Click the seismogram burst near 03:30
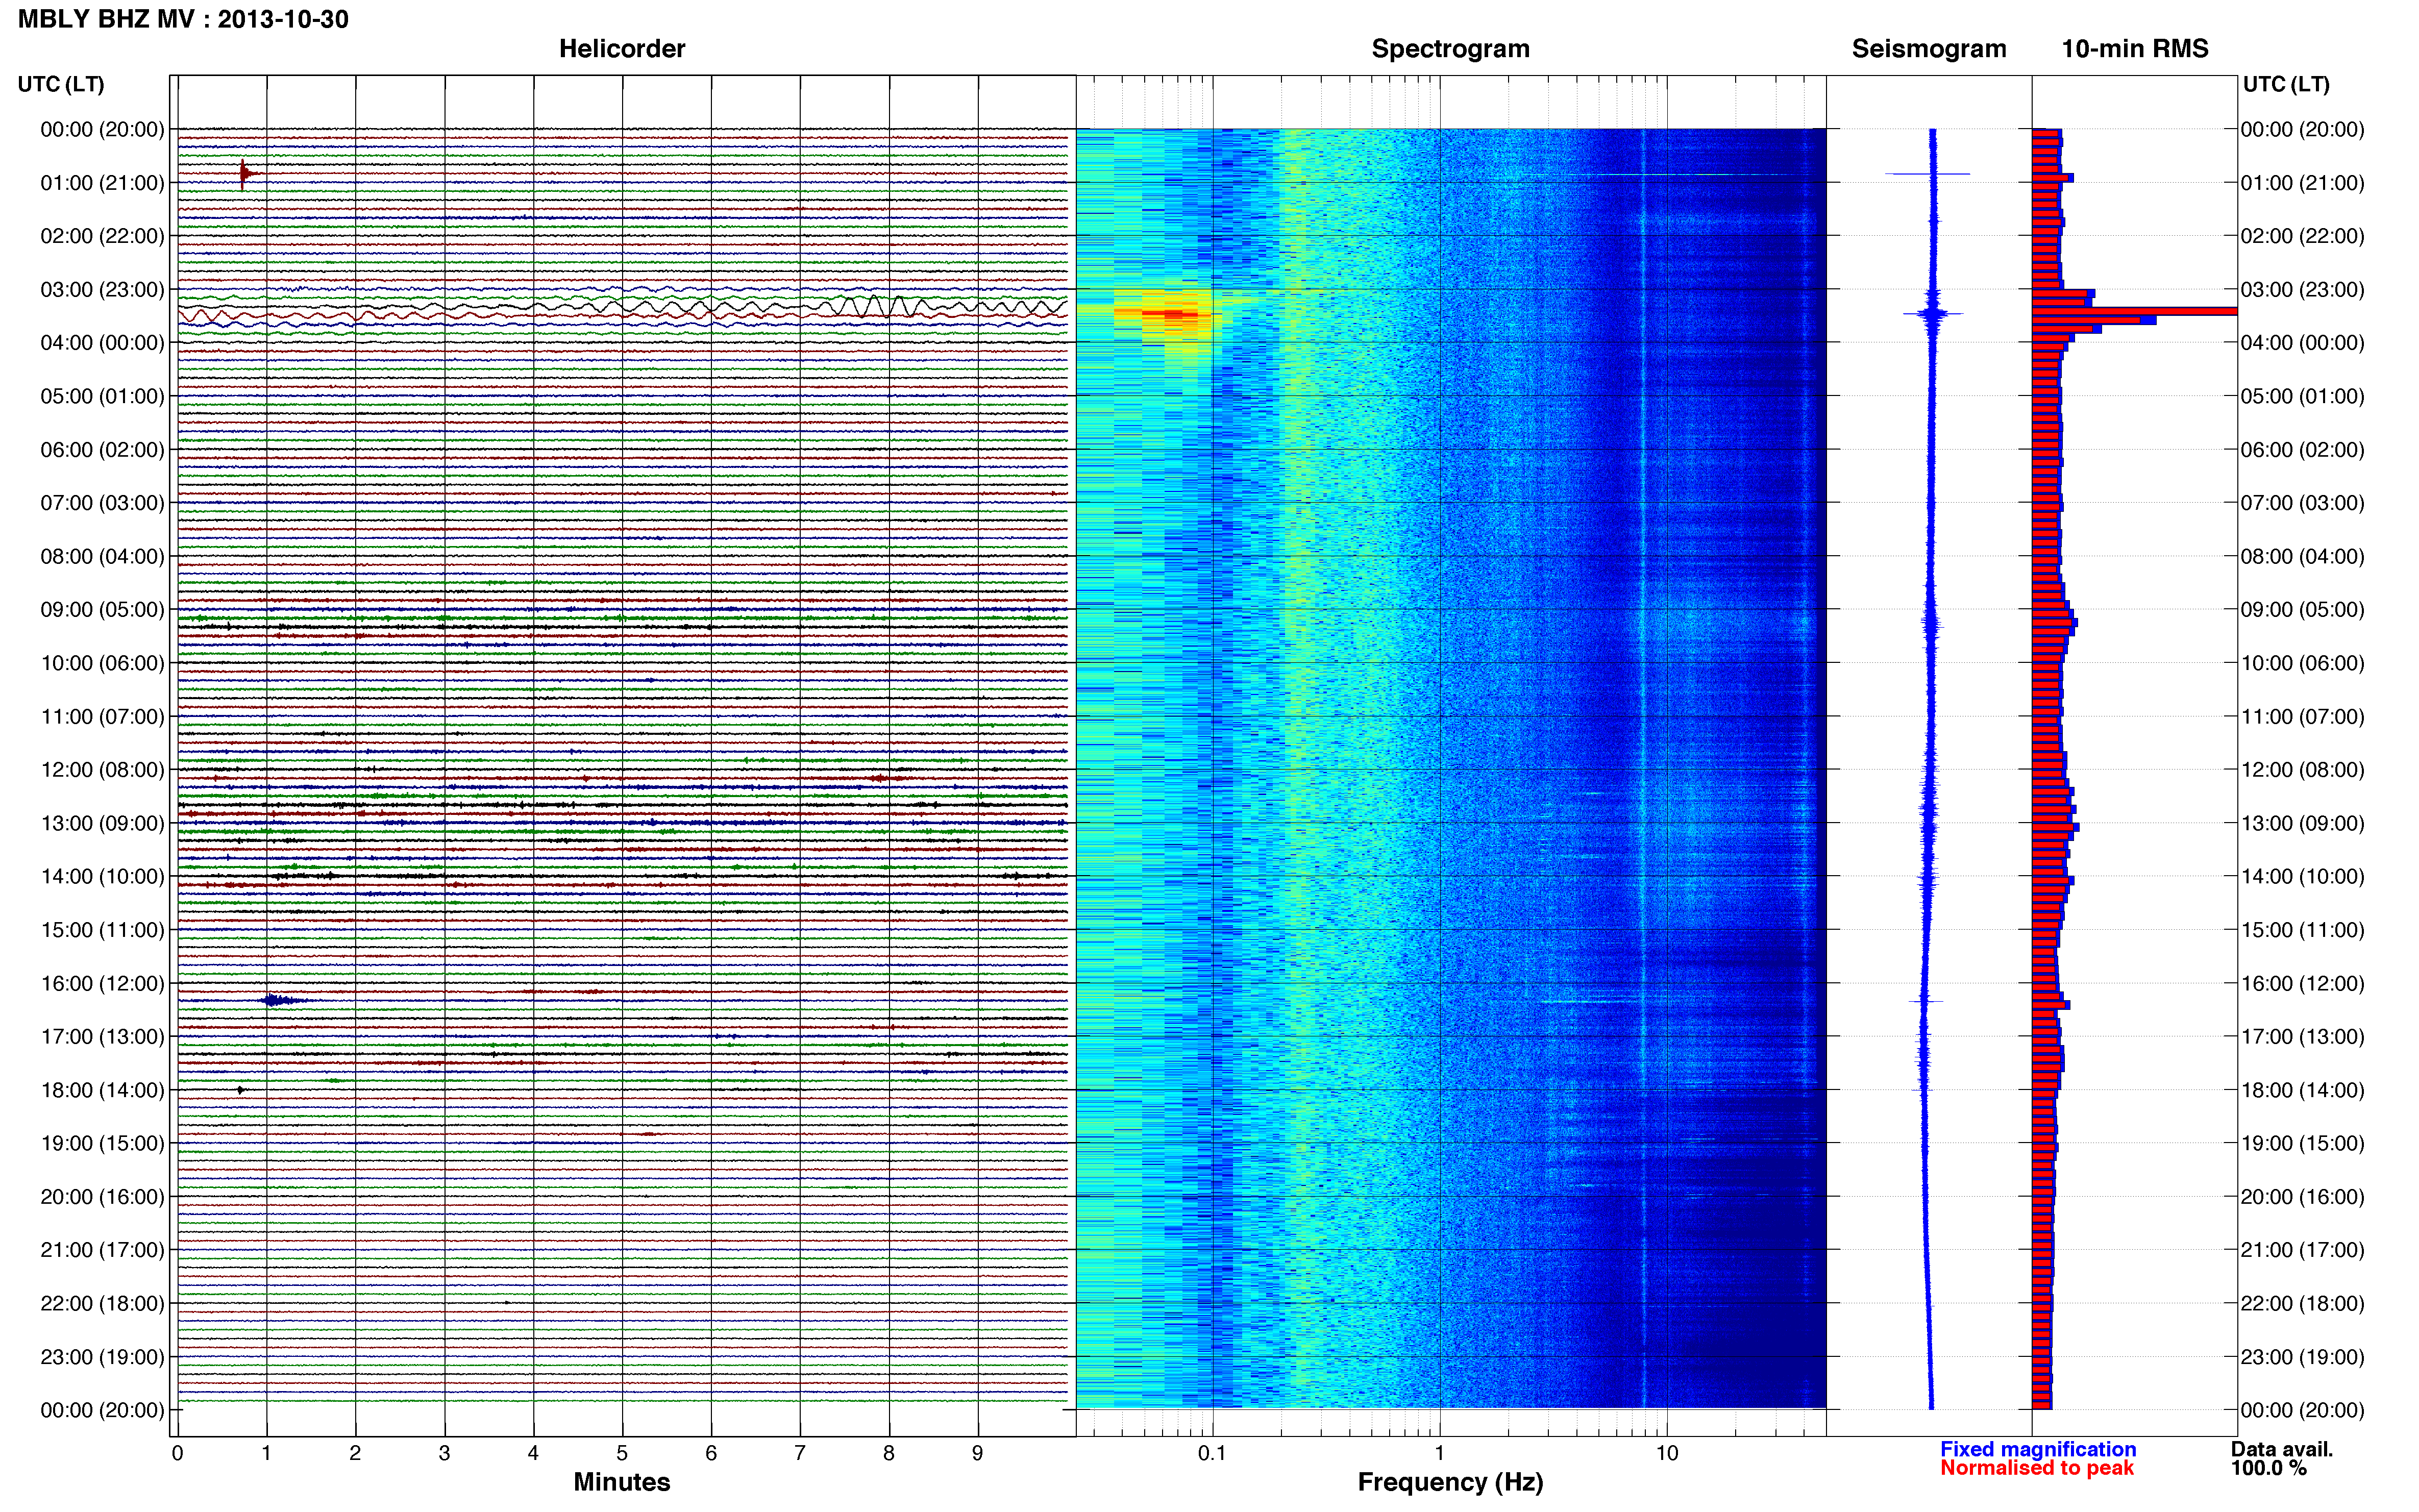The height and width of the screenshot is (1512, 2419). 1933,313
